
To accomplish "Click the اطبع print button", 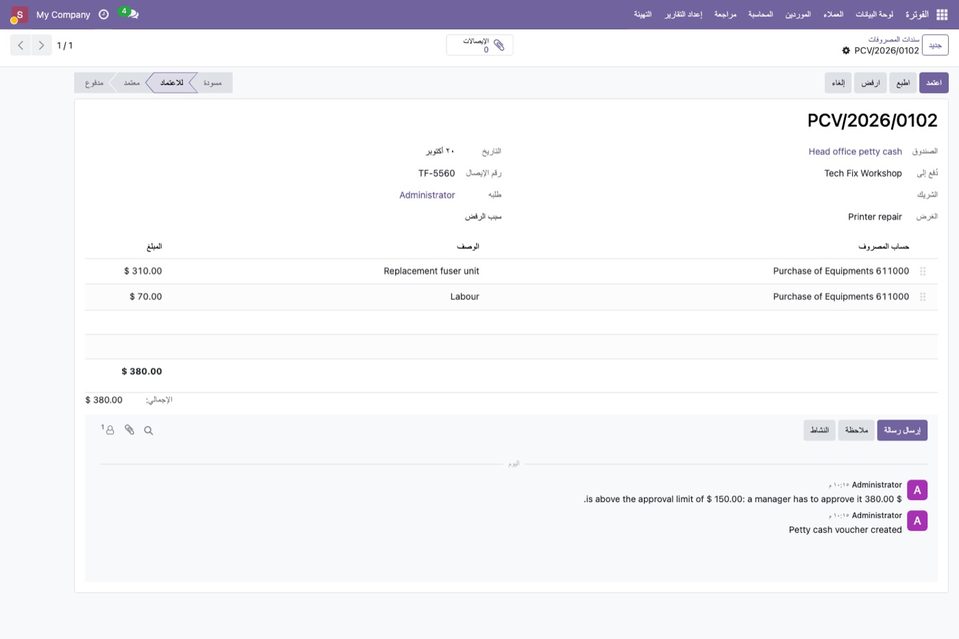I will 903,83.
